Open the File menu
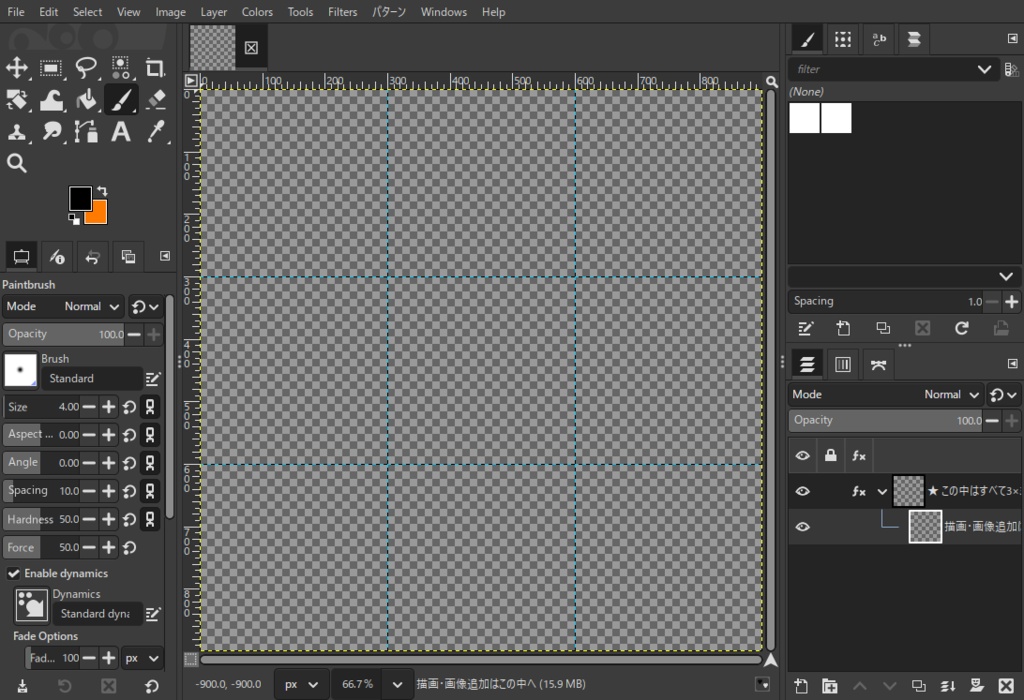Screen dimensions: 1024x700 [16, 12]
